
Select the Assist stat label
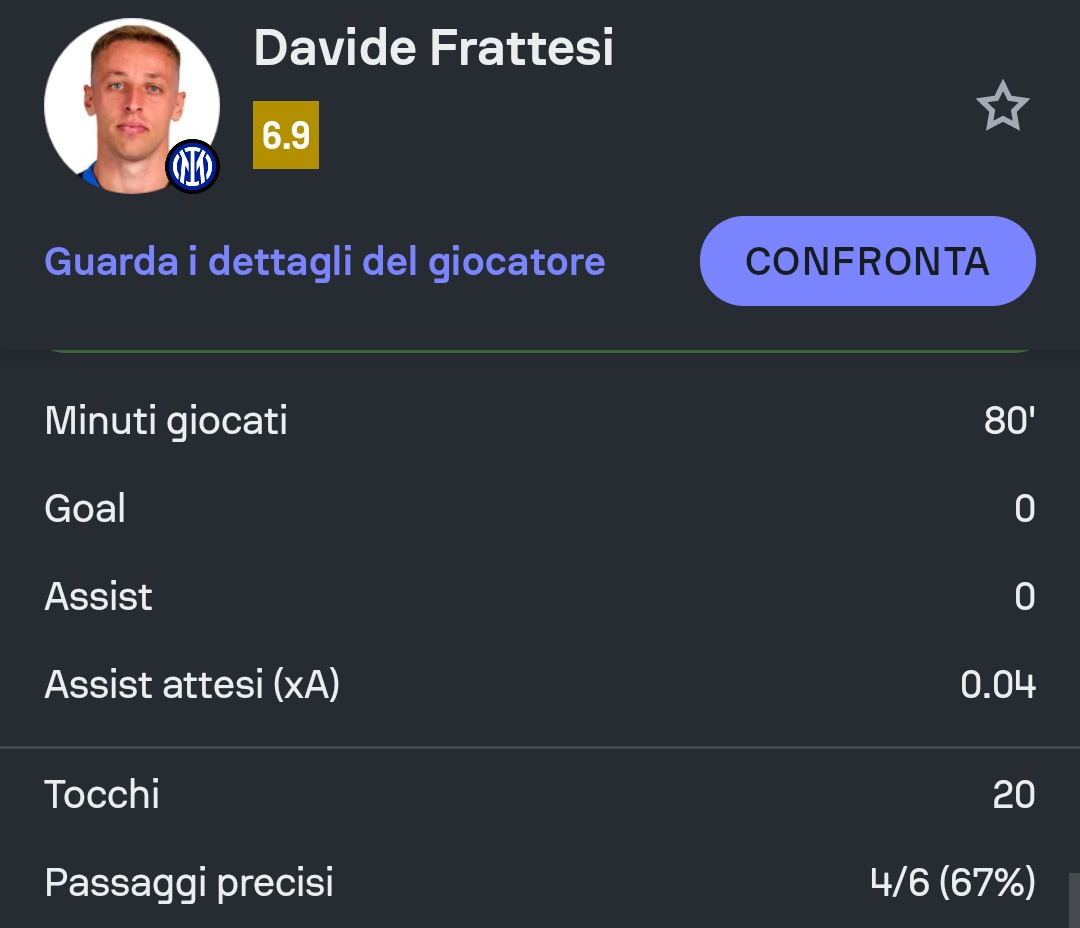pyautogui.click(x=98, y=596)
